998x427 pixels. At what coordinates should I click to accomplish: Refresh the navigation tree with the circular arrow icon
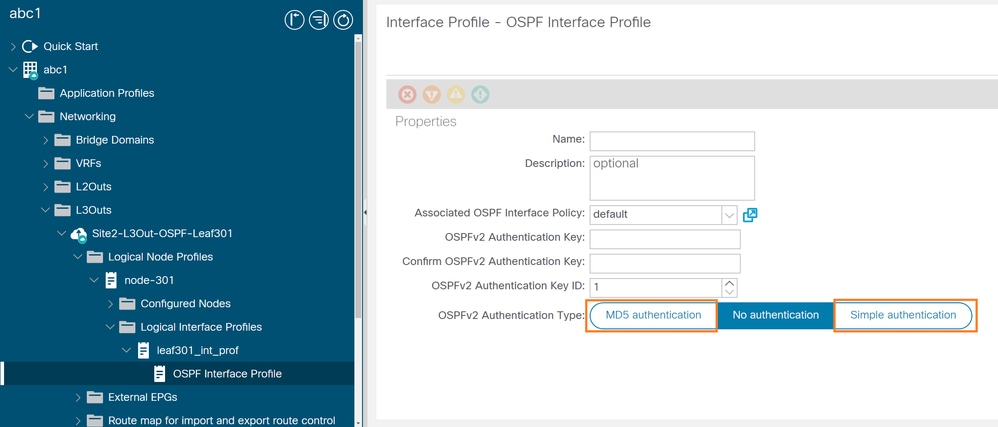pyautogui.click(x=342, y=20)
